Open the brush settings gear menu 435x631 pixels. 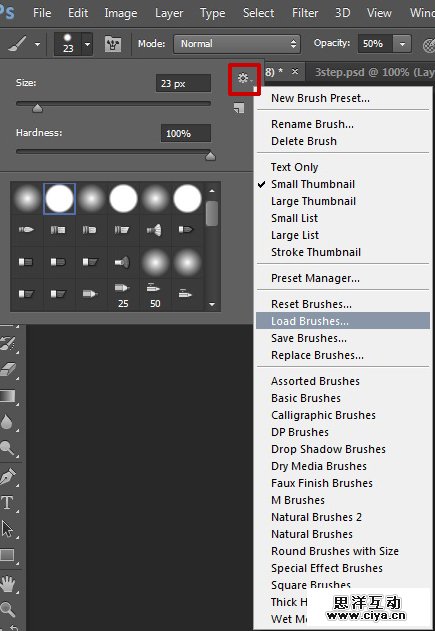pyautogui.click(x=244, y=78)
